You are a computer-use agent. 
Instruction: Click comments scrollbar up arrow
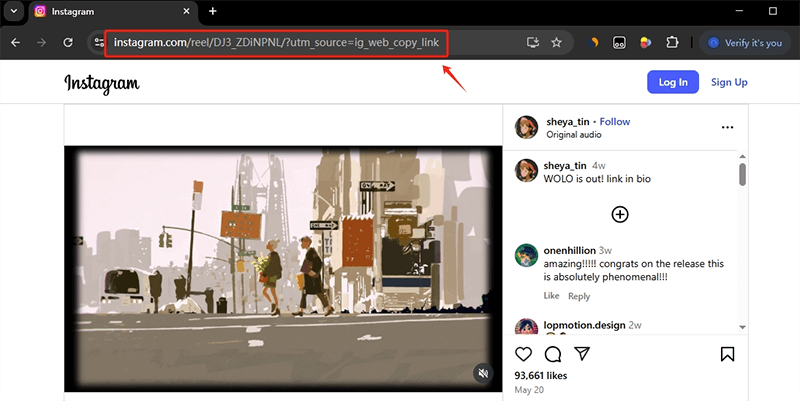tap(742, 156)
